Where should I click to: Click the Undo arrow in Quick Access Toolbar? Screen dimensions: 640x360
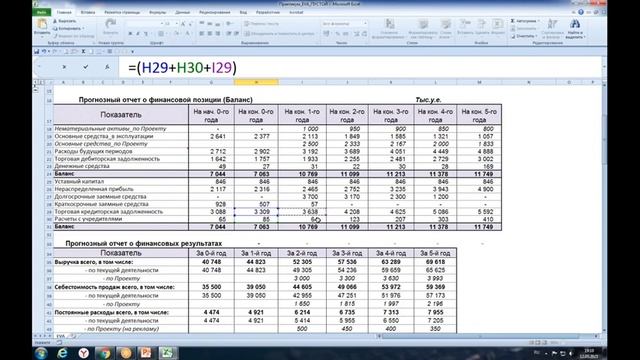tap(44, 51)
